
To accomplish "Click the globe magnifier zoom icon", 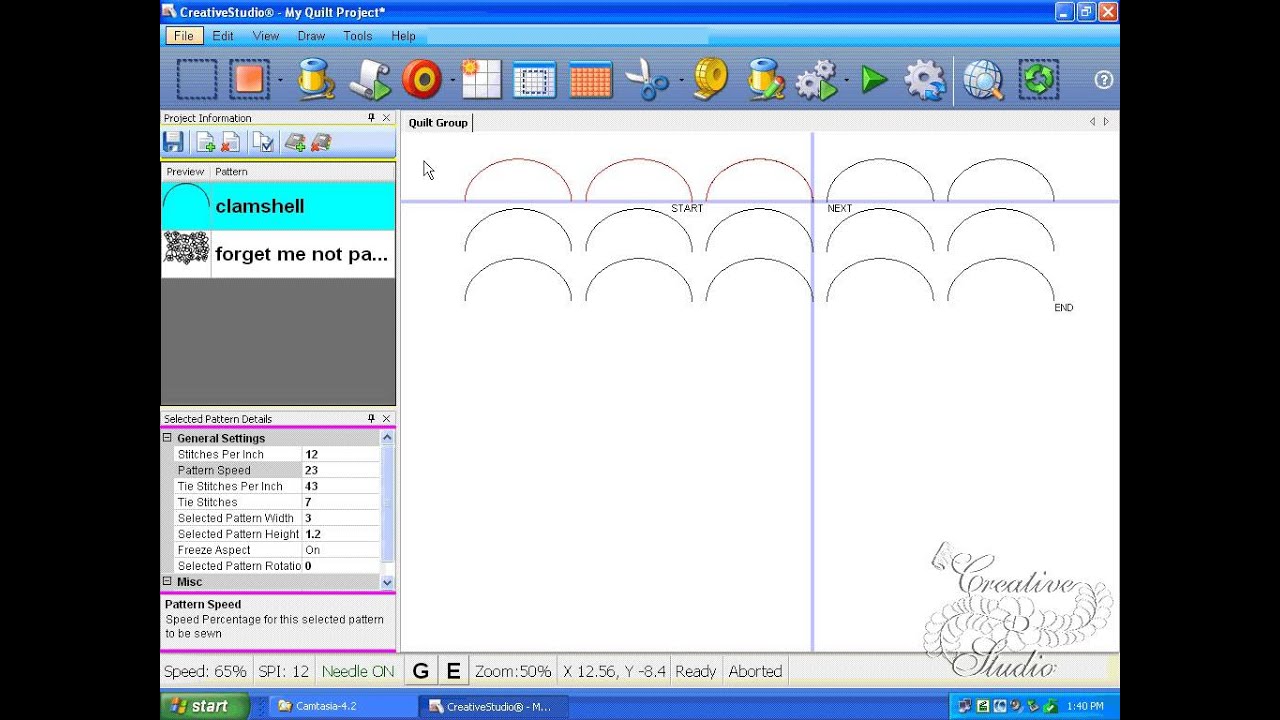I will [x=983, y=80].
